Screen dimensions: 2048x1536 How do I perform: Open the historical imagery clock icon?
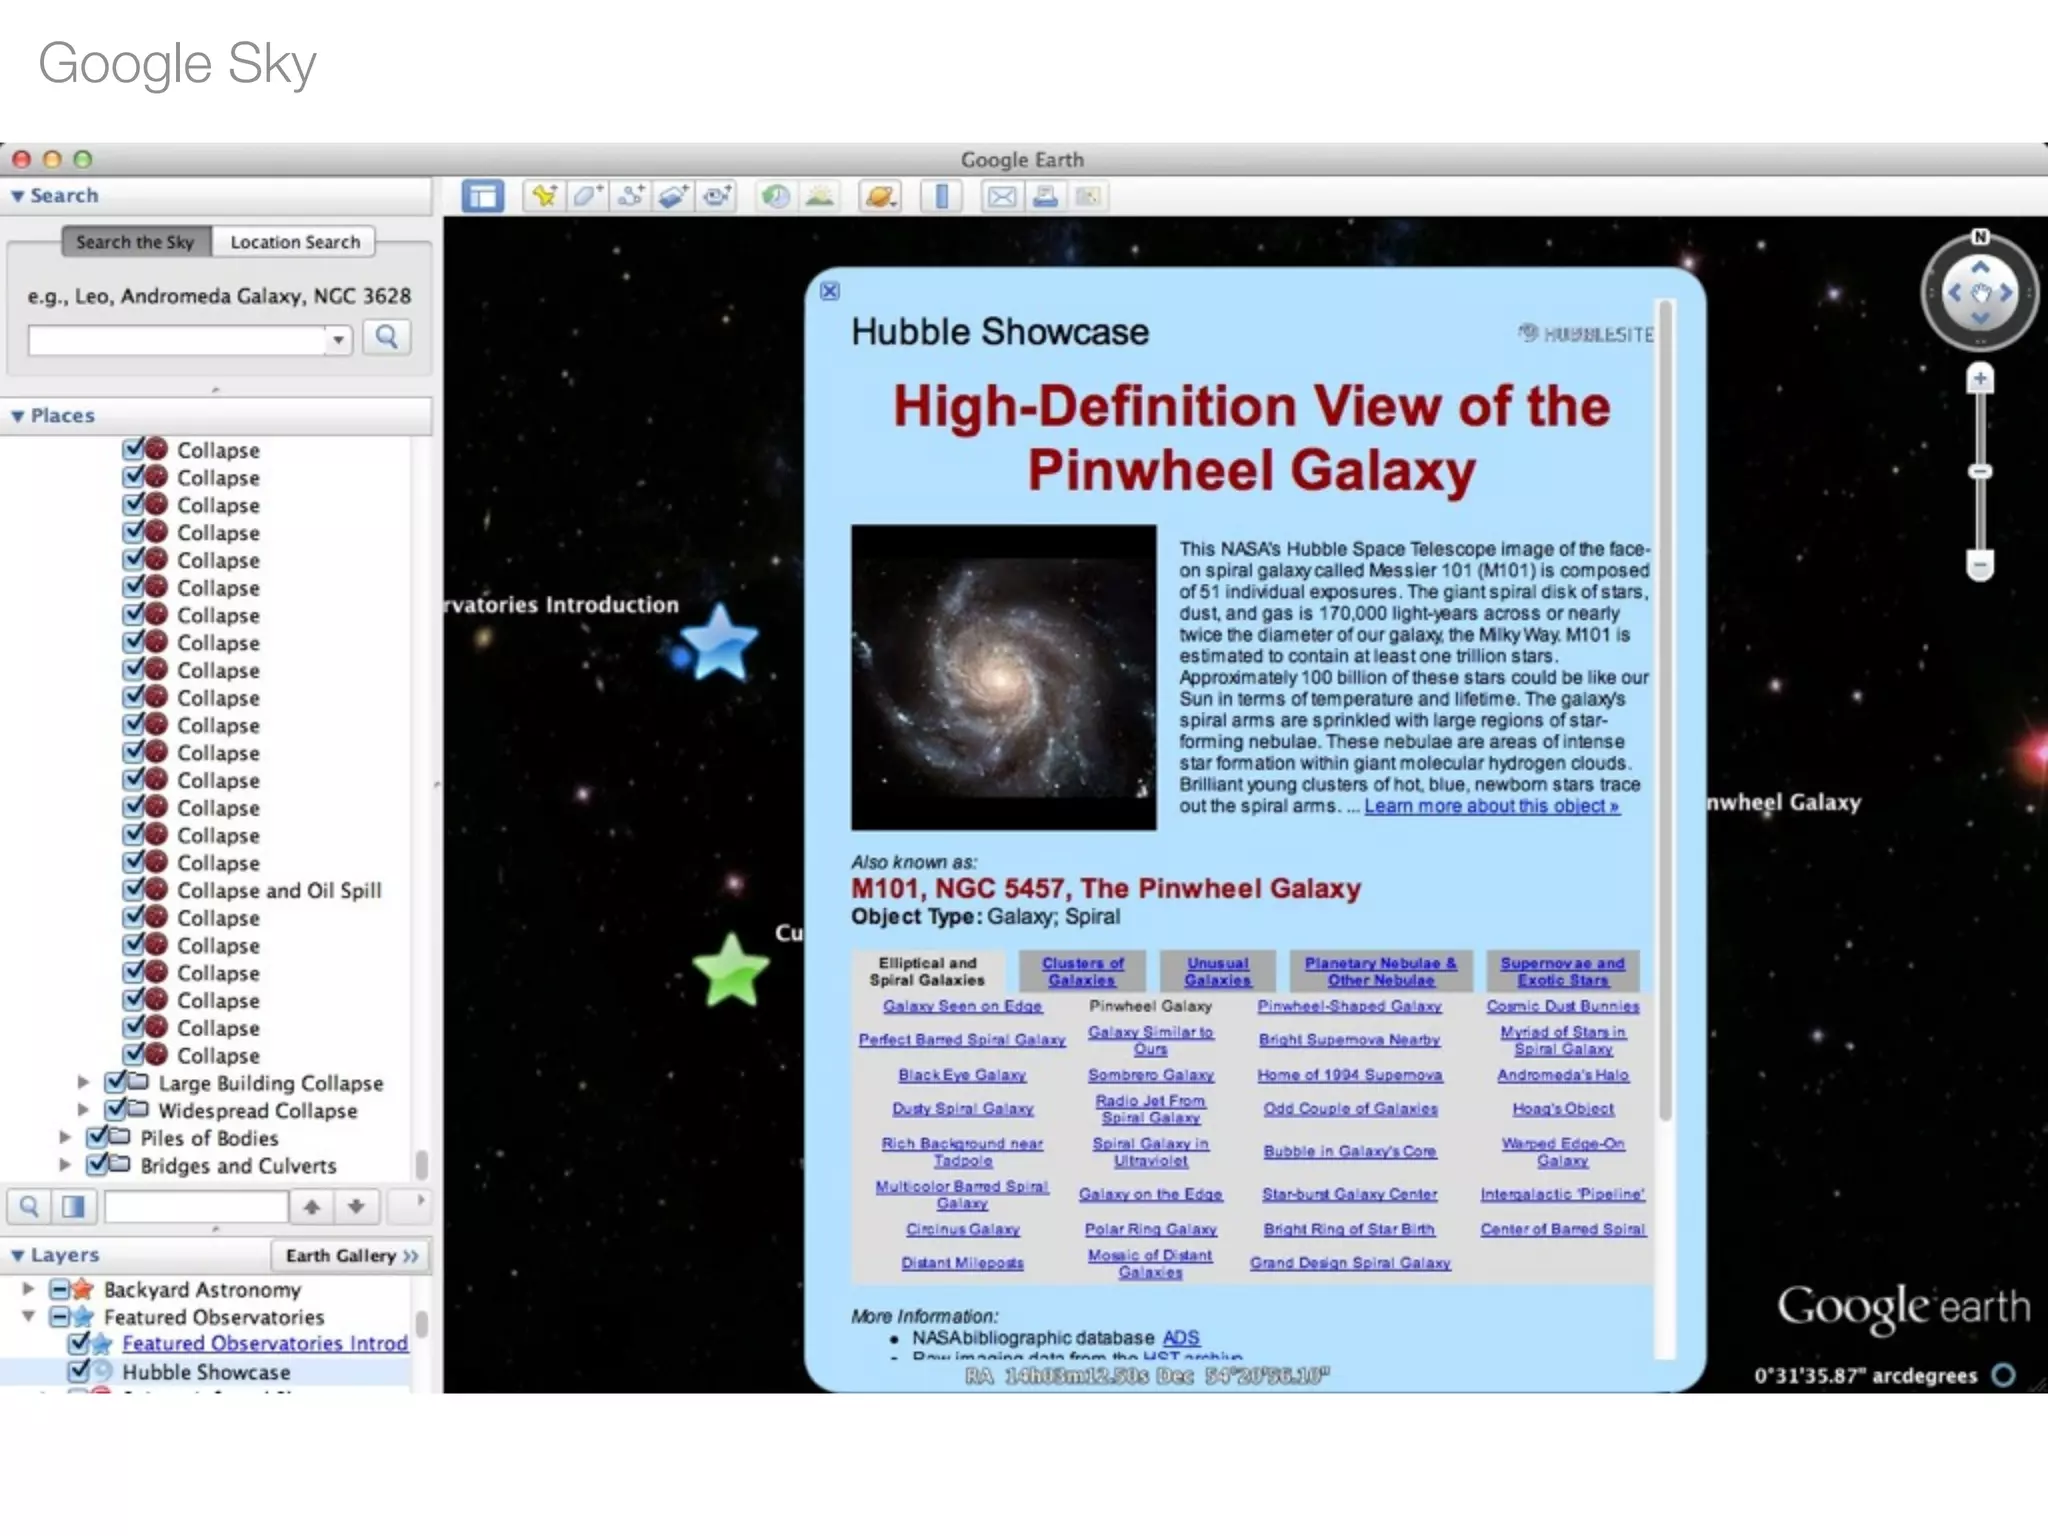[x=776, y=197]
